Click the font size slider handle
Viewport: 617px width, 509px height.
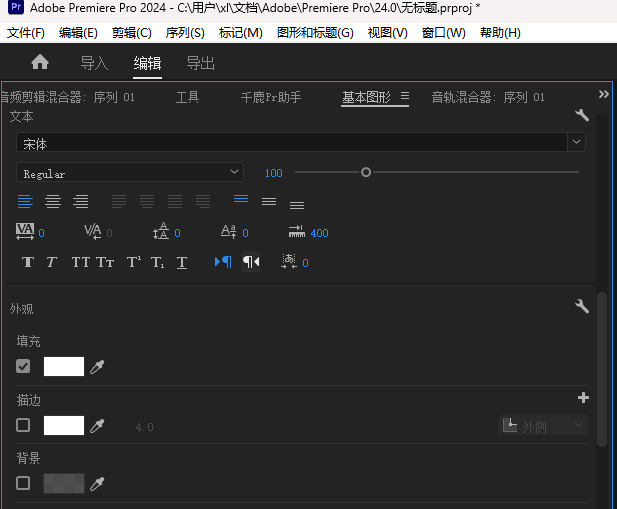(366, 172)
